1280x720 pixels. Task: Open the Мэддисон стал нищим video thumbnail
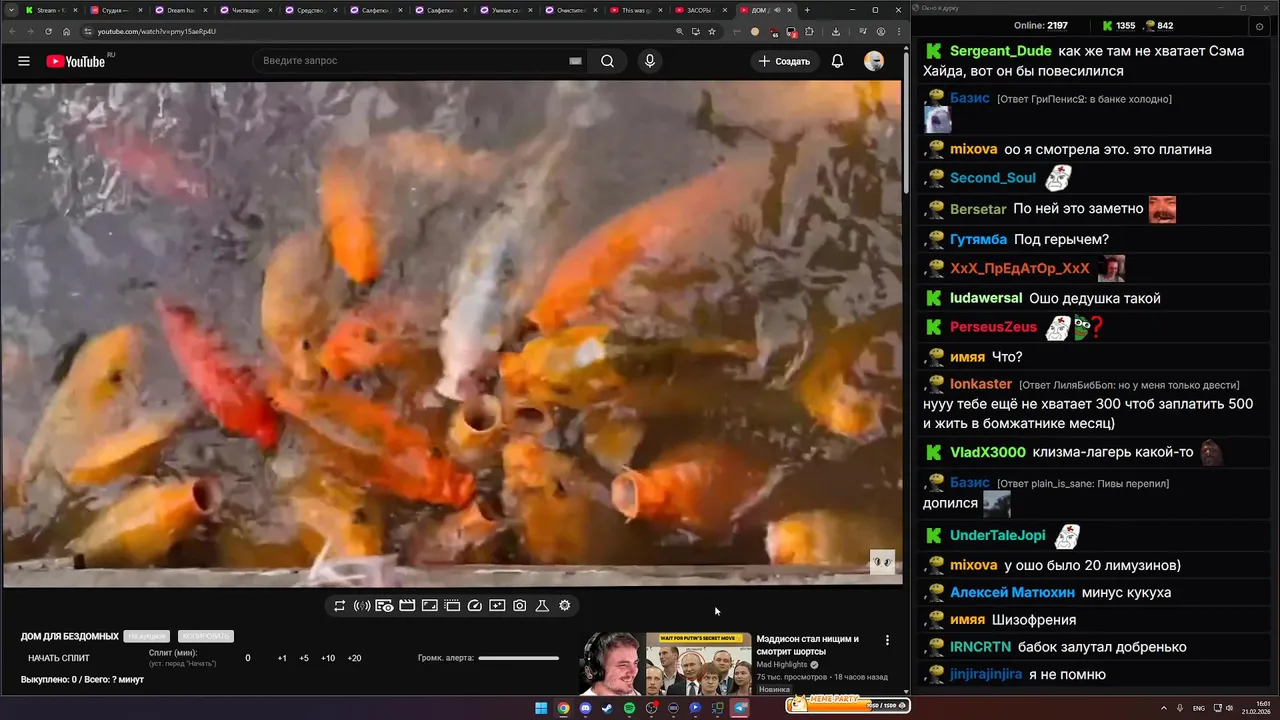point(665,664)
